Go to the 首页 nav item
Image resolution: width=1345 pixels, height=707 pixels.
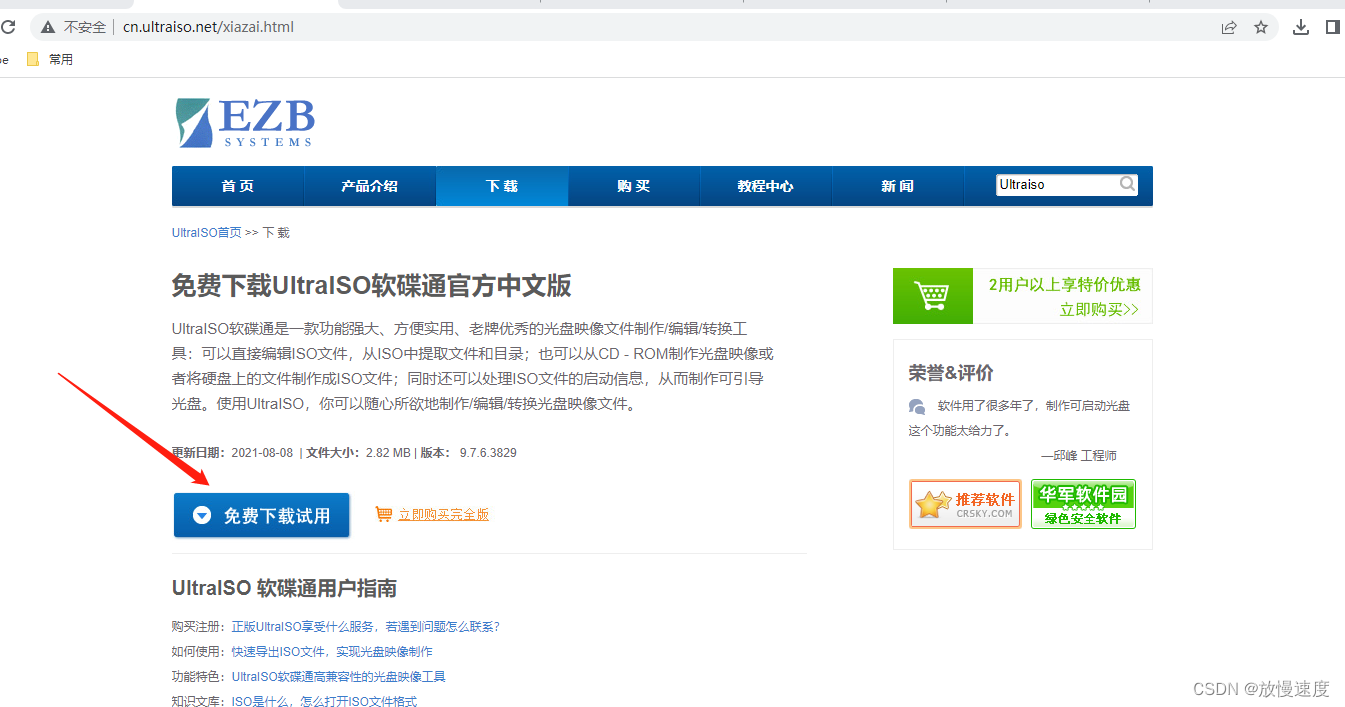point(238,186)
